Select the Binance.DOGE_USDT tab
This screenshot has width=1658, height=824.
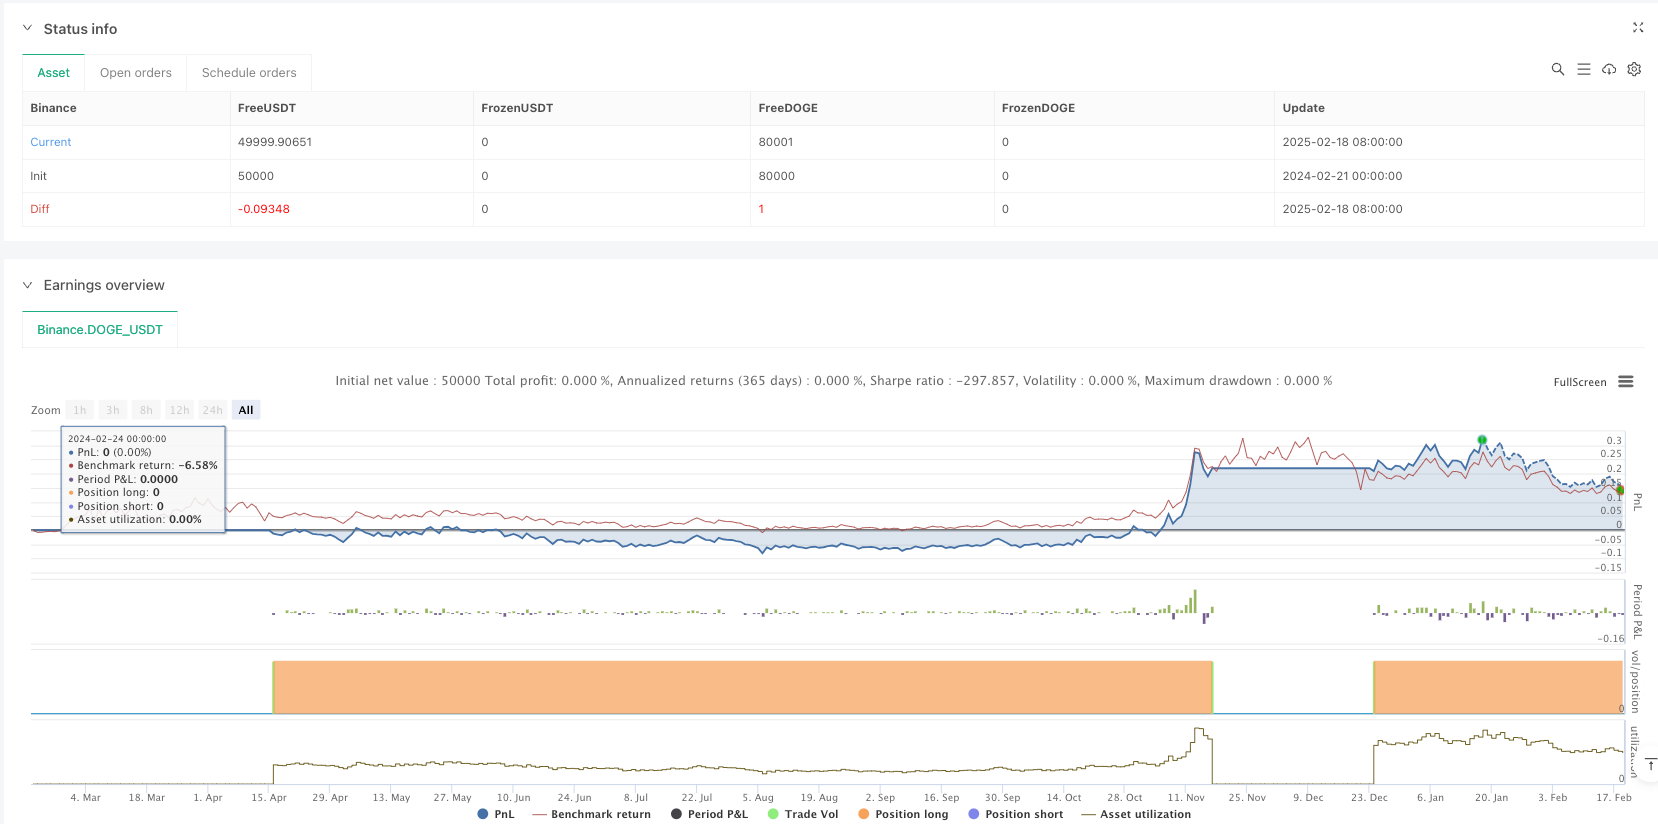pyautogui.click(x=100, y=329)
